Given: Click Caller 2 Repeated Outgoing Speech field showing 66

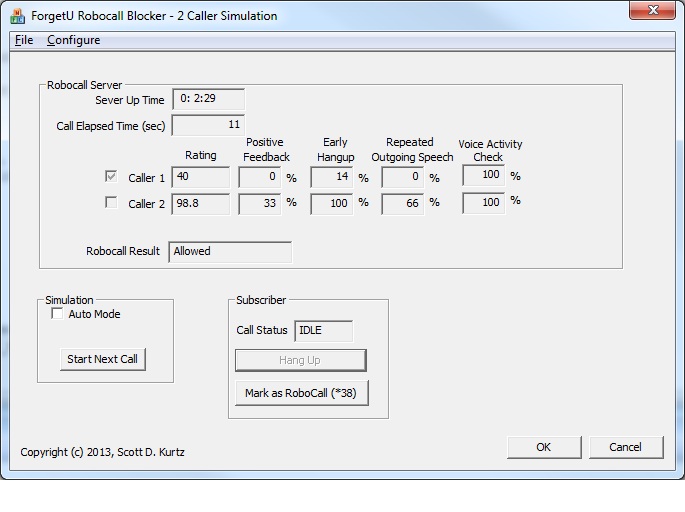Looking at the screenshot, I should [x=403, y=204].
